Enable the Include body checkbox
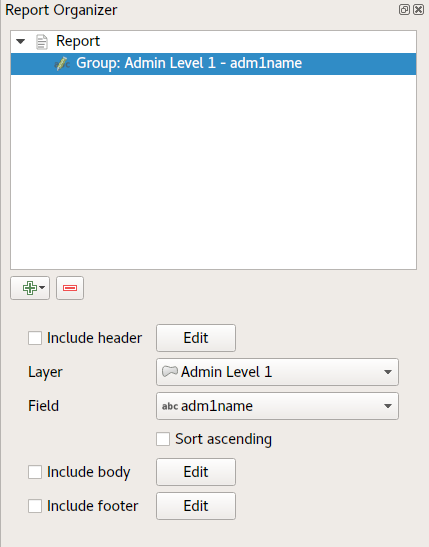 point(35,472)
